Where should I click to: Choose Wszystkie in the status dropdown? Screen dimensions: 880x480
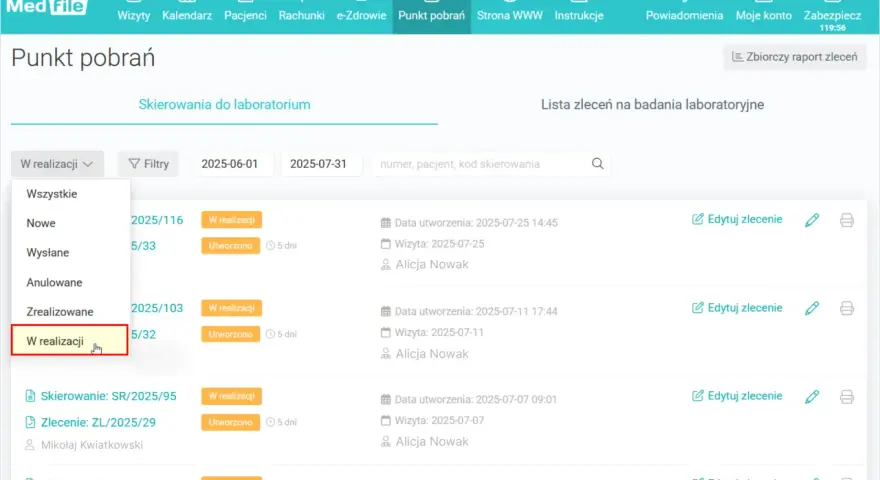[71, 194]
